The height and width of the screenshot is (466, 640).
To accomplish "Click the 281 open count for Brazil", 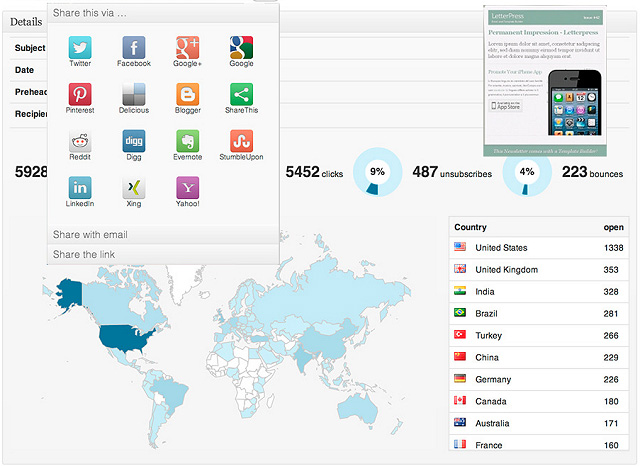I will (611, 314).
